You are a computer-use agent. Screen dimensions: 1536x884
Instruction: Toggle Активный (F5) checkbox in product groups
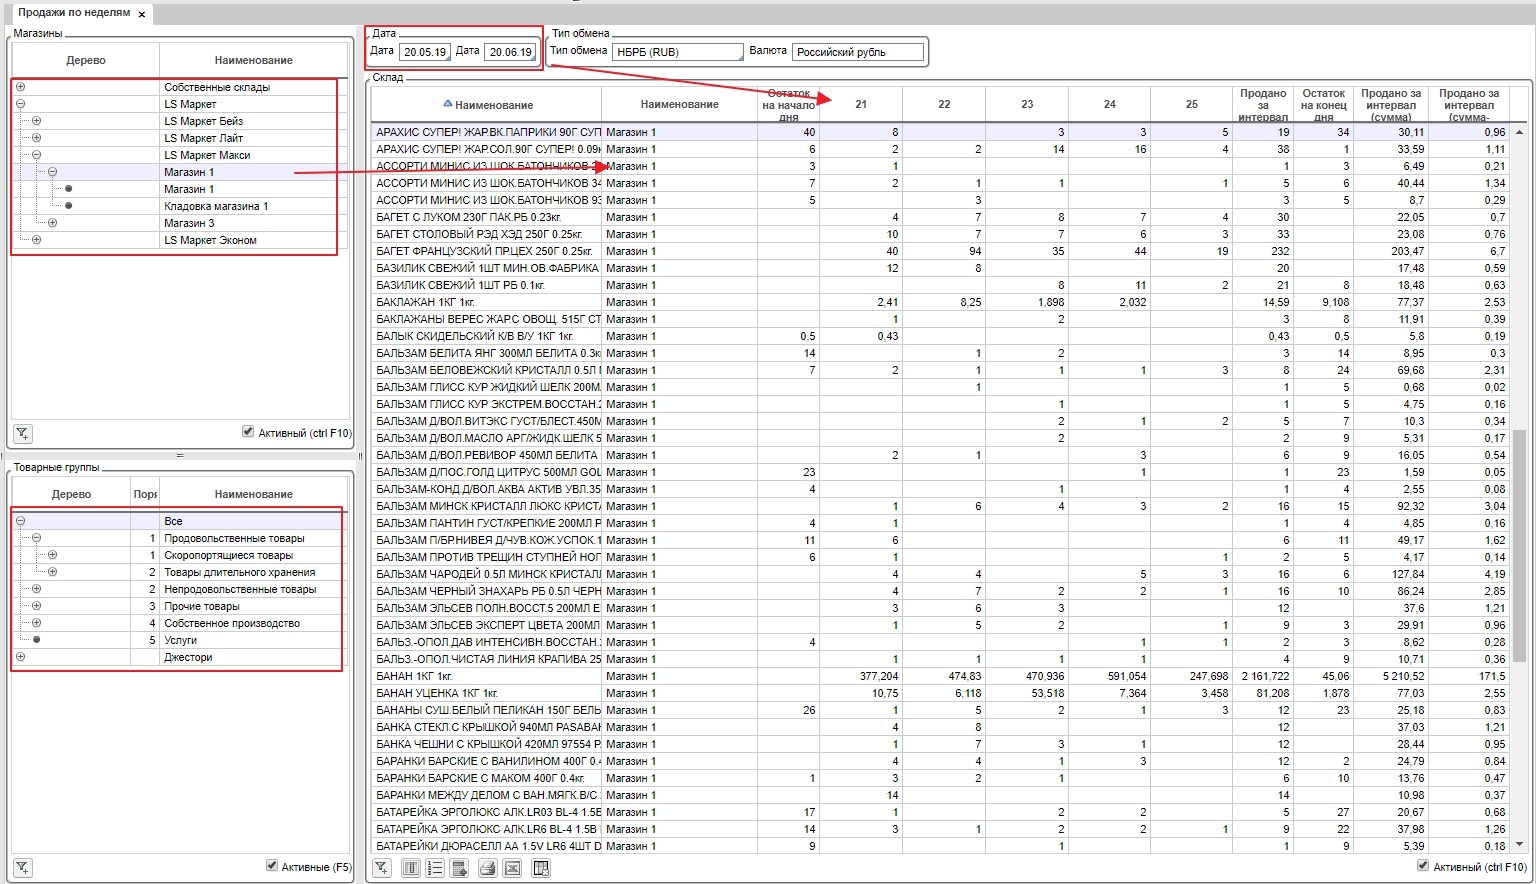tap(271, 866)
